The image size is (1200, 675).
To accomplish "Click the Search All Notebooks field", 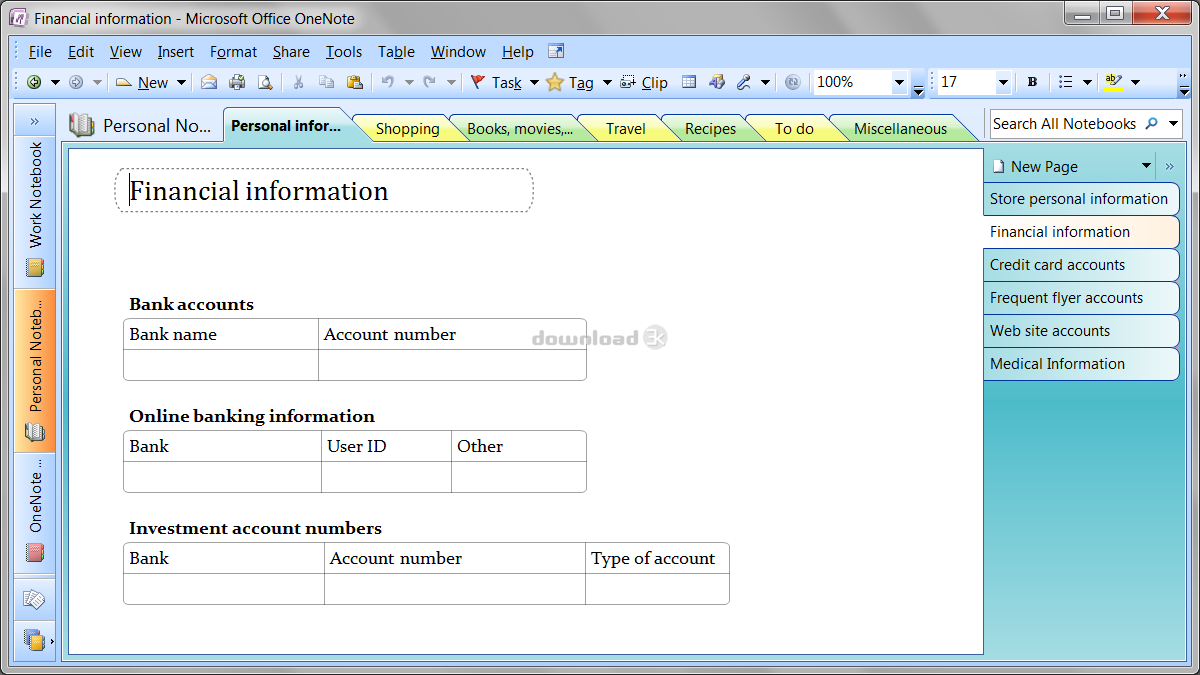I will (1063, 124).
